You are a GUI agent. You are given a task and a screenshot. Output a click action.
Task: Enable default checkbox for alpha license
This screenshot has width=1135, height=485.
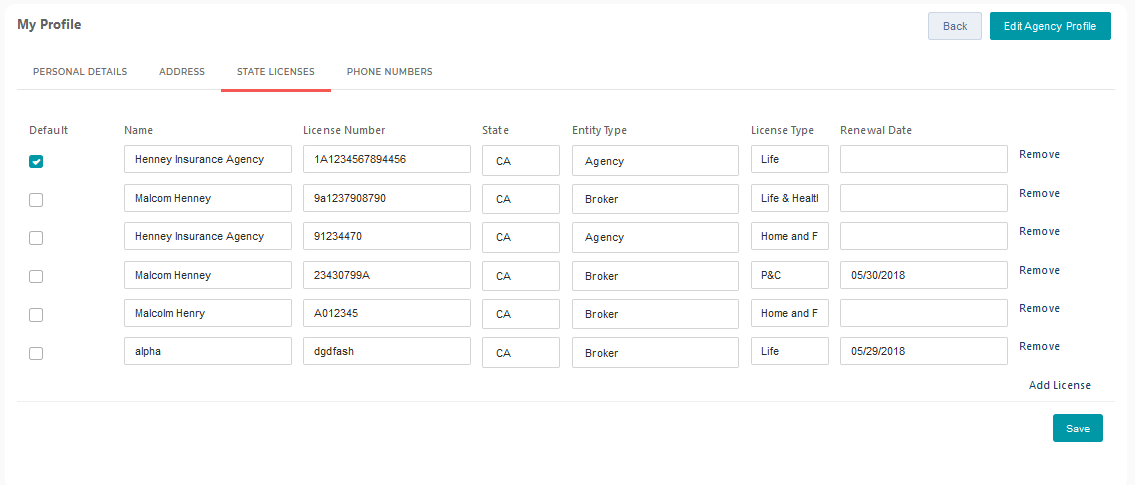pos(35,353)
